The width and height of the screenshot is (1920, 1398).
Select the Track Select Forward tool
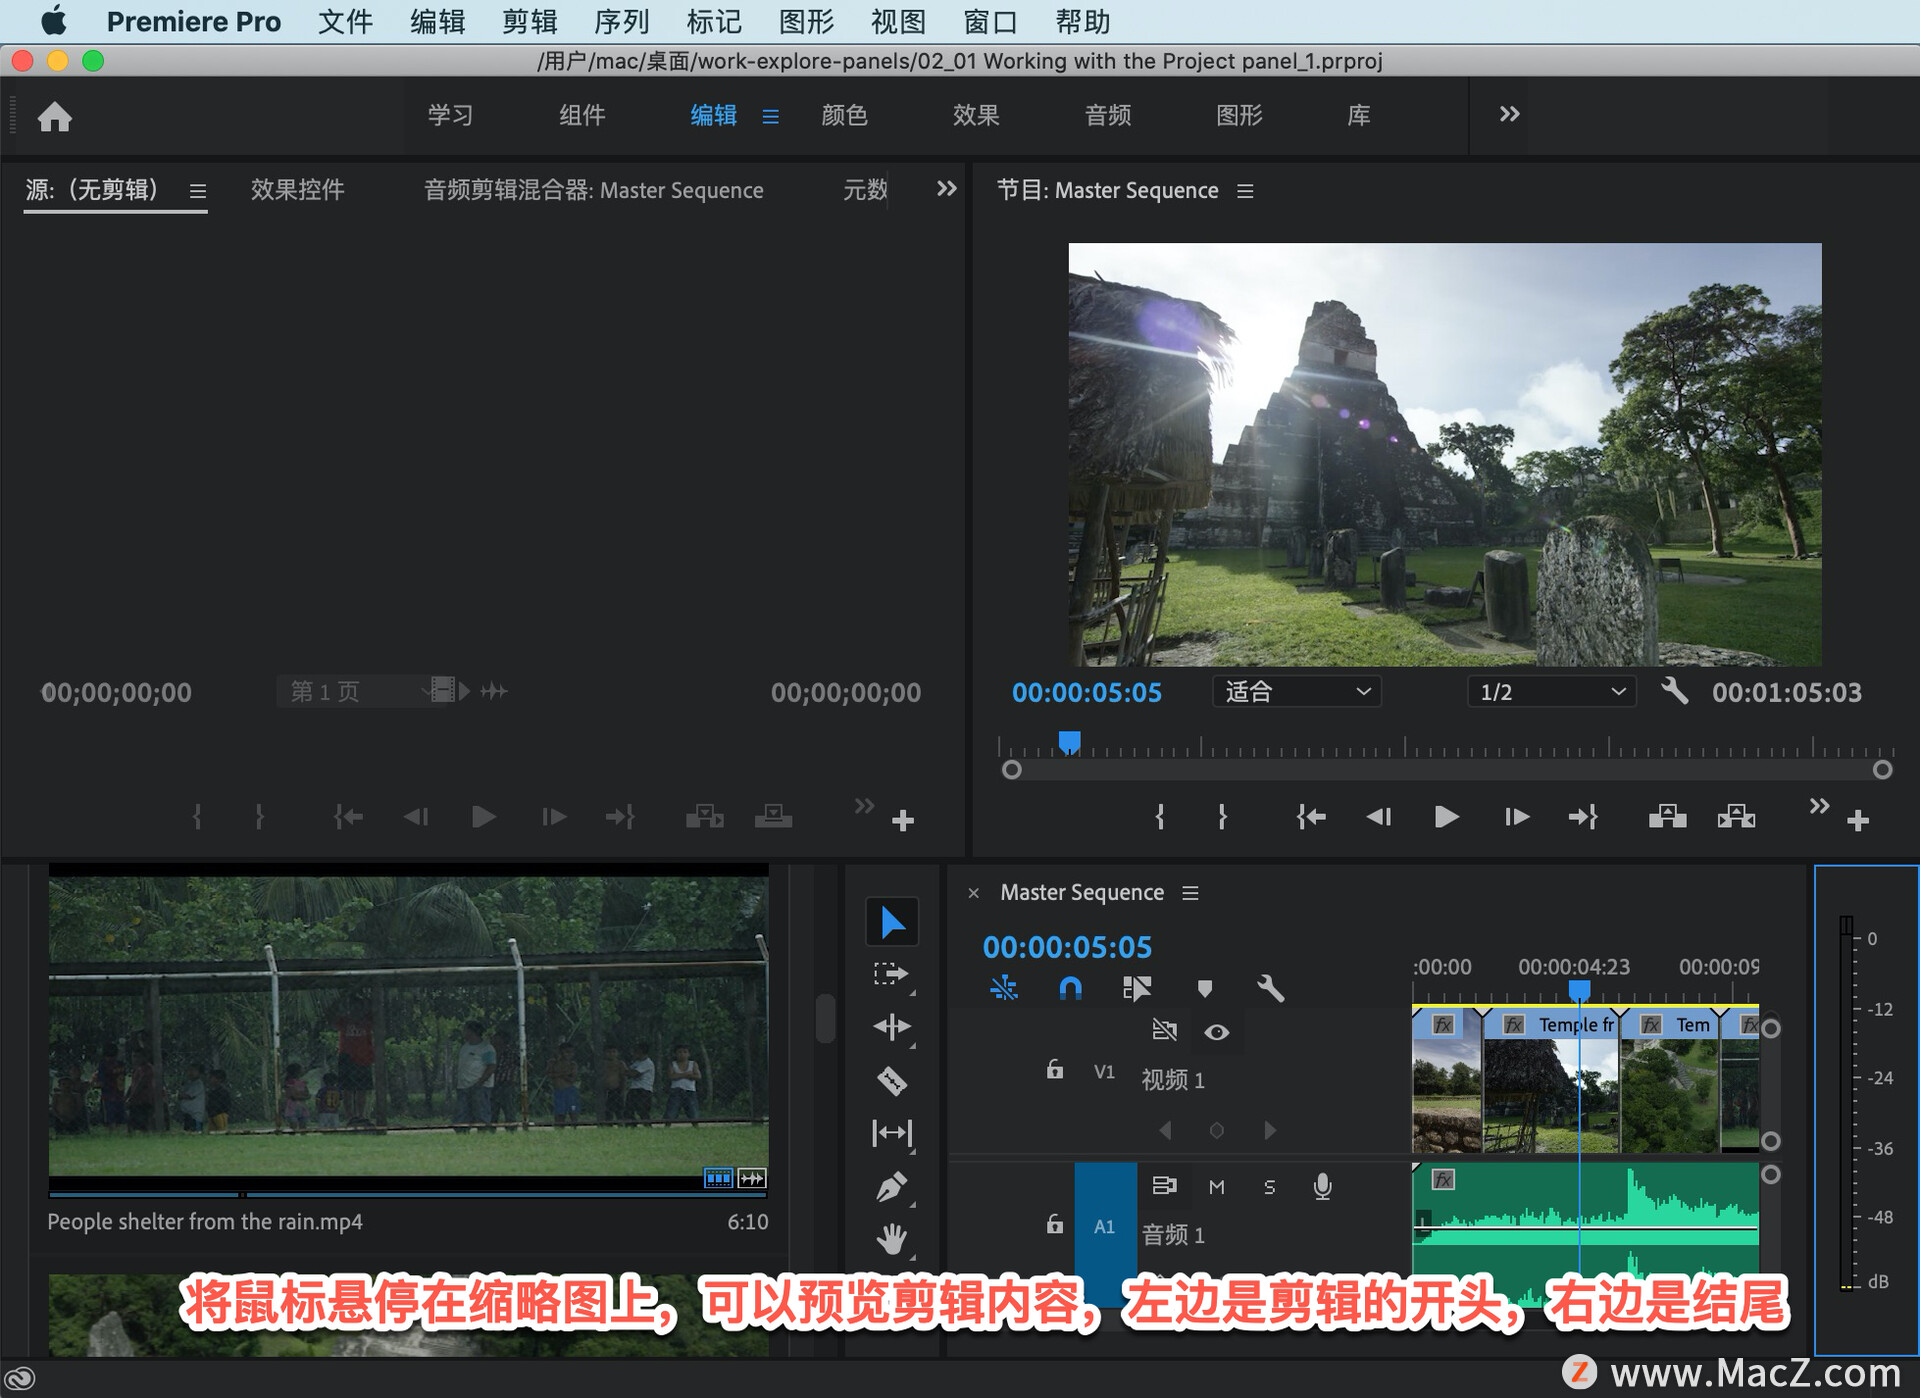[x=890, y=974]
